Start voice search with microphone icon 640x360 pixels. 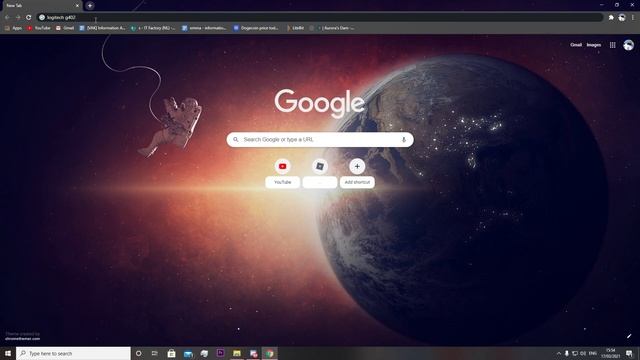[404, 140]
